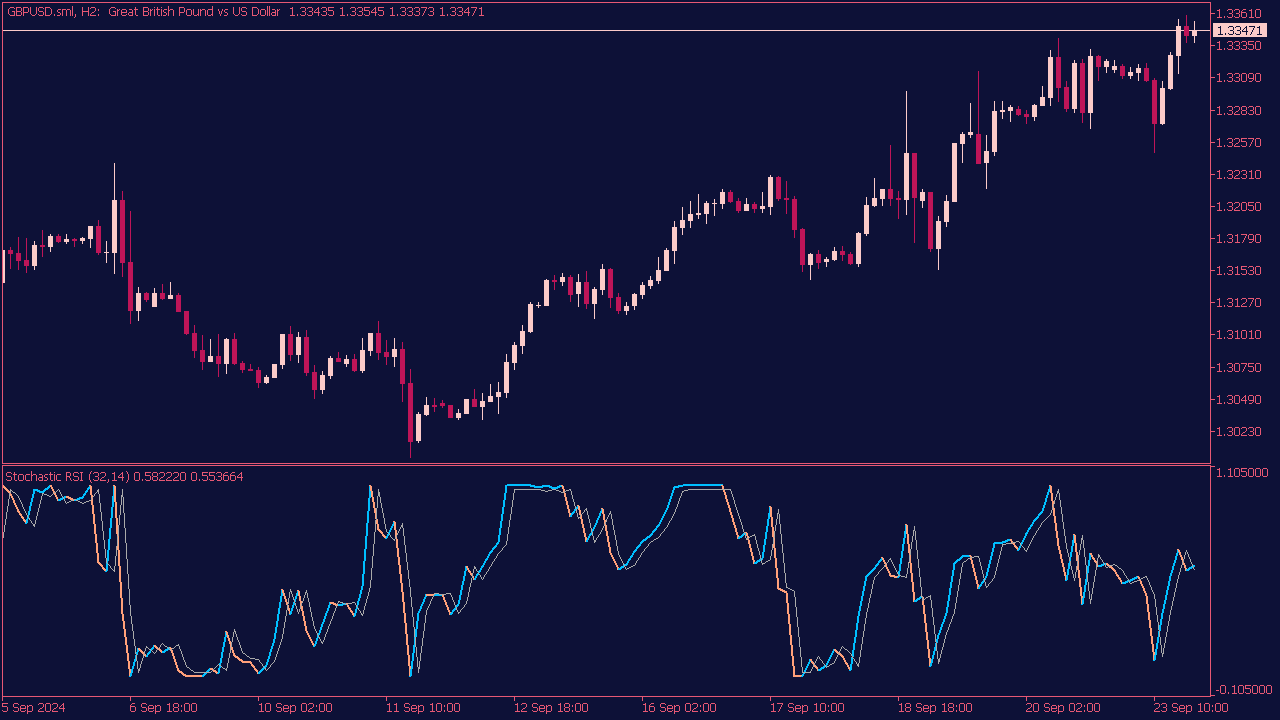1280x720 pixels.
Task: Click the 10 Sep 02:00 time label
Action: pos(294,707)
